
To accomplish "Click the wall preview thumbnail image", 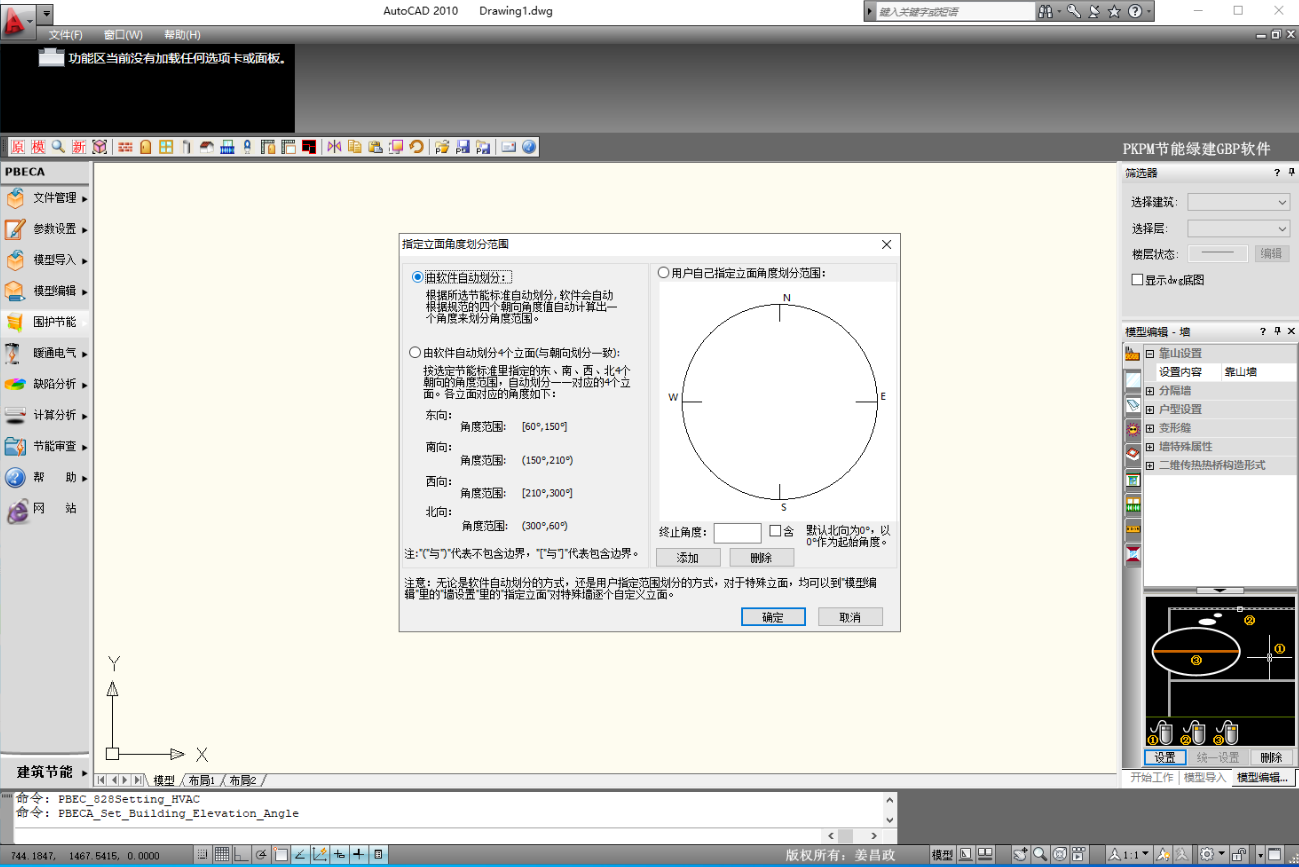I will (1220, 672).
